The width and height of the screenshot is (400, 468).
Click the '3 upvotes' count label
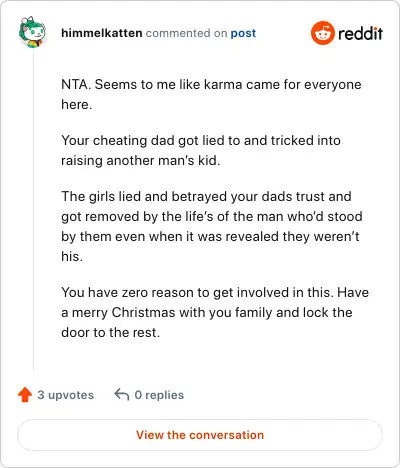pyautogui.click(x=66, y=395)
